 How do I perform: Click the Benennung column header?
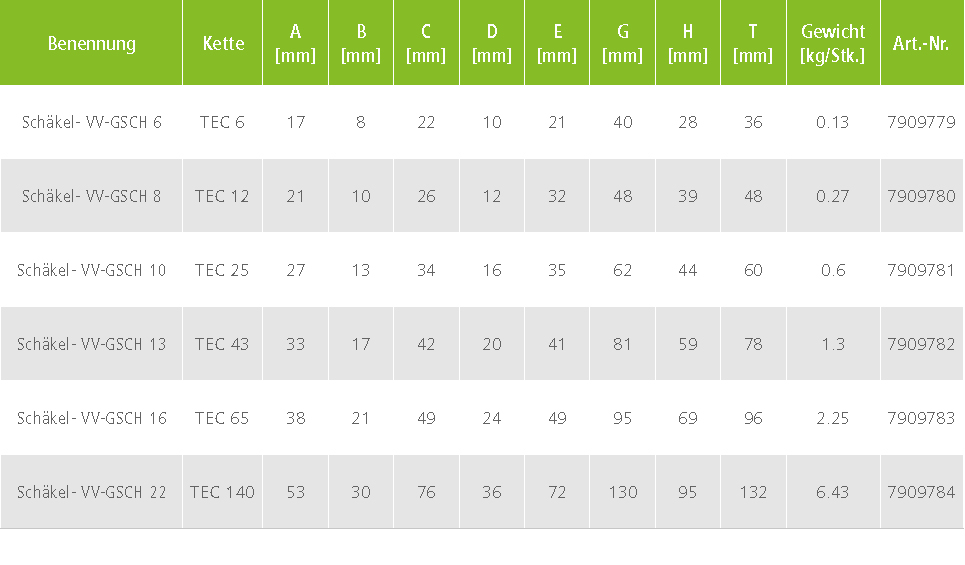92,43
